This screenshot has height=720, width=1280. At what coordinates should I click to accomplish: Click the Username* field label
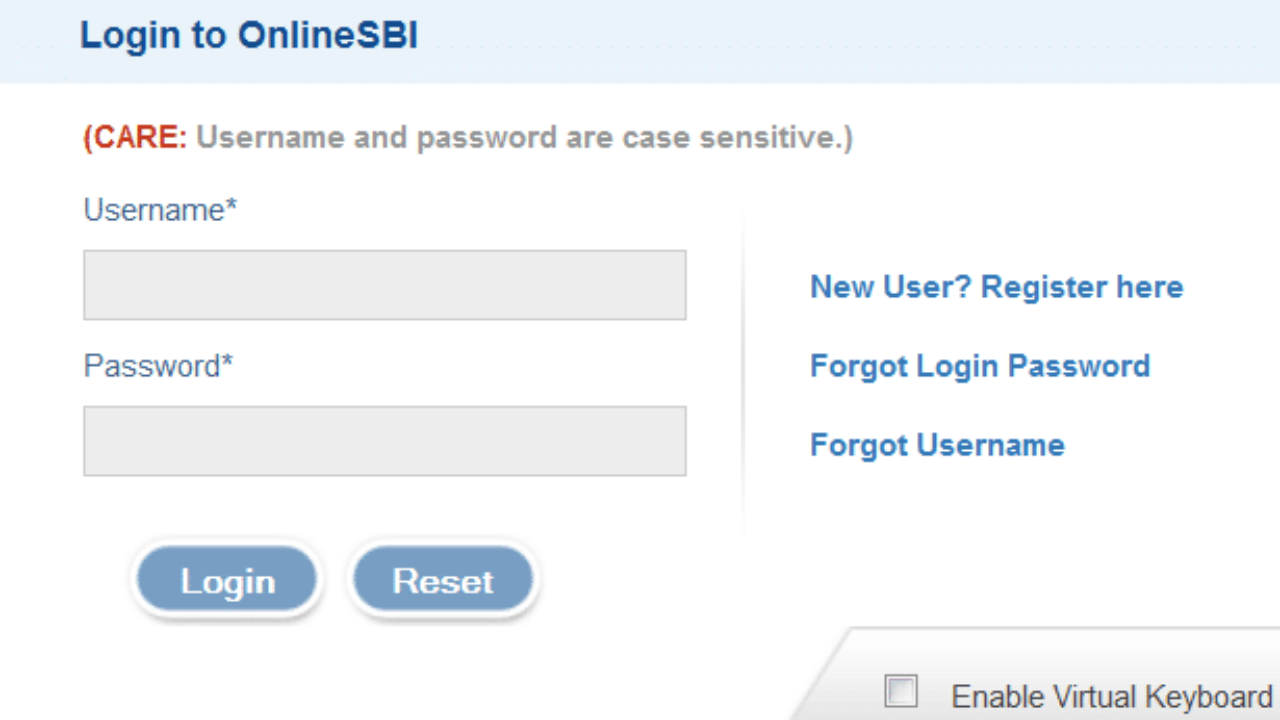click(x=160, y=210)
